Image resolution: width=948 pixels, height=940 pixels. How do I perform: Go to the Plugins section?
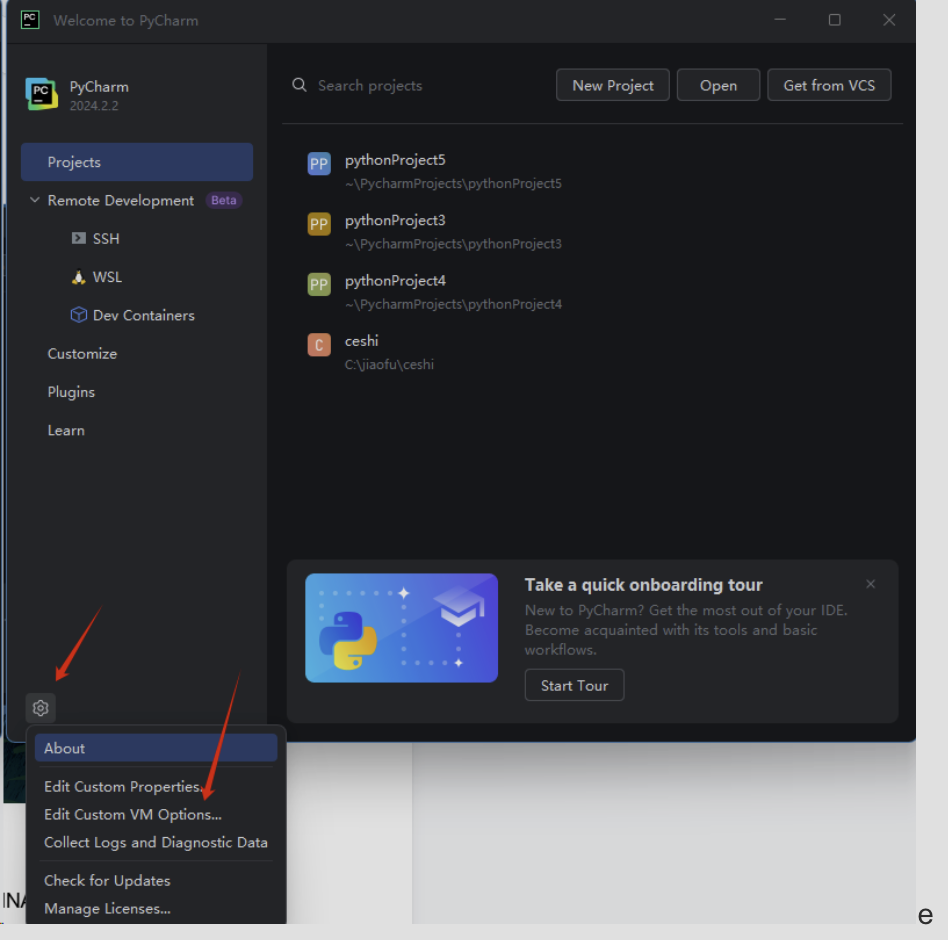71,392
